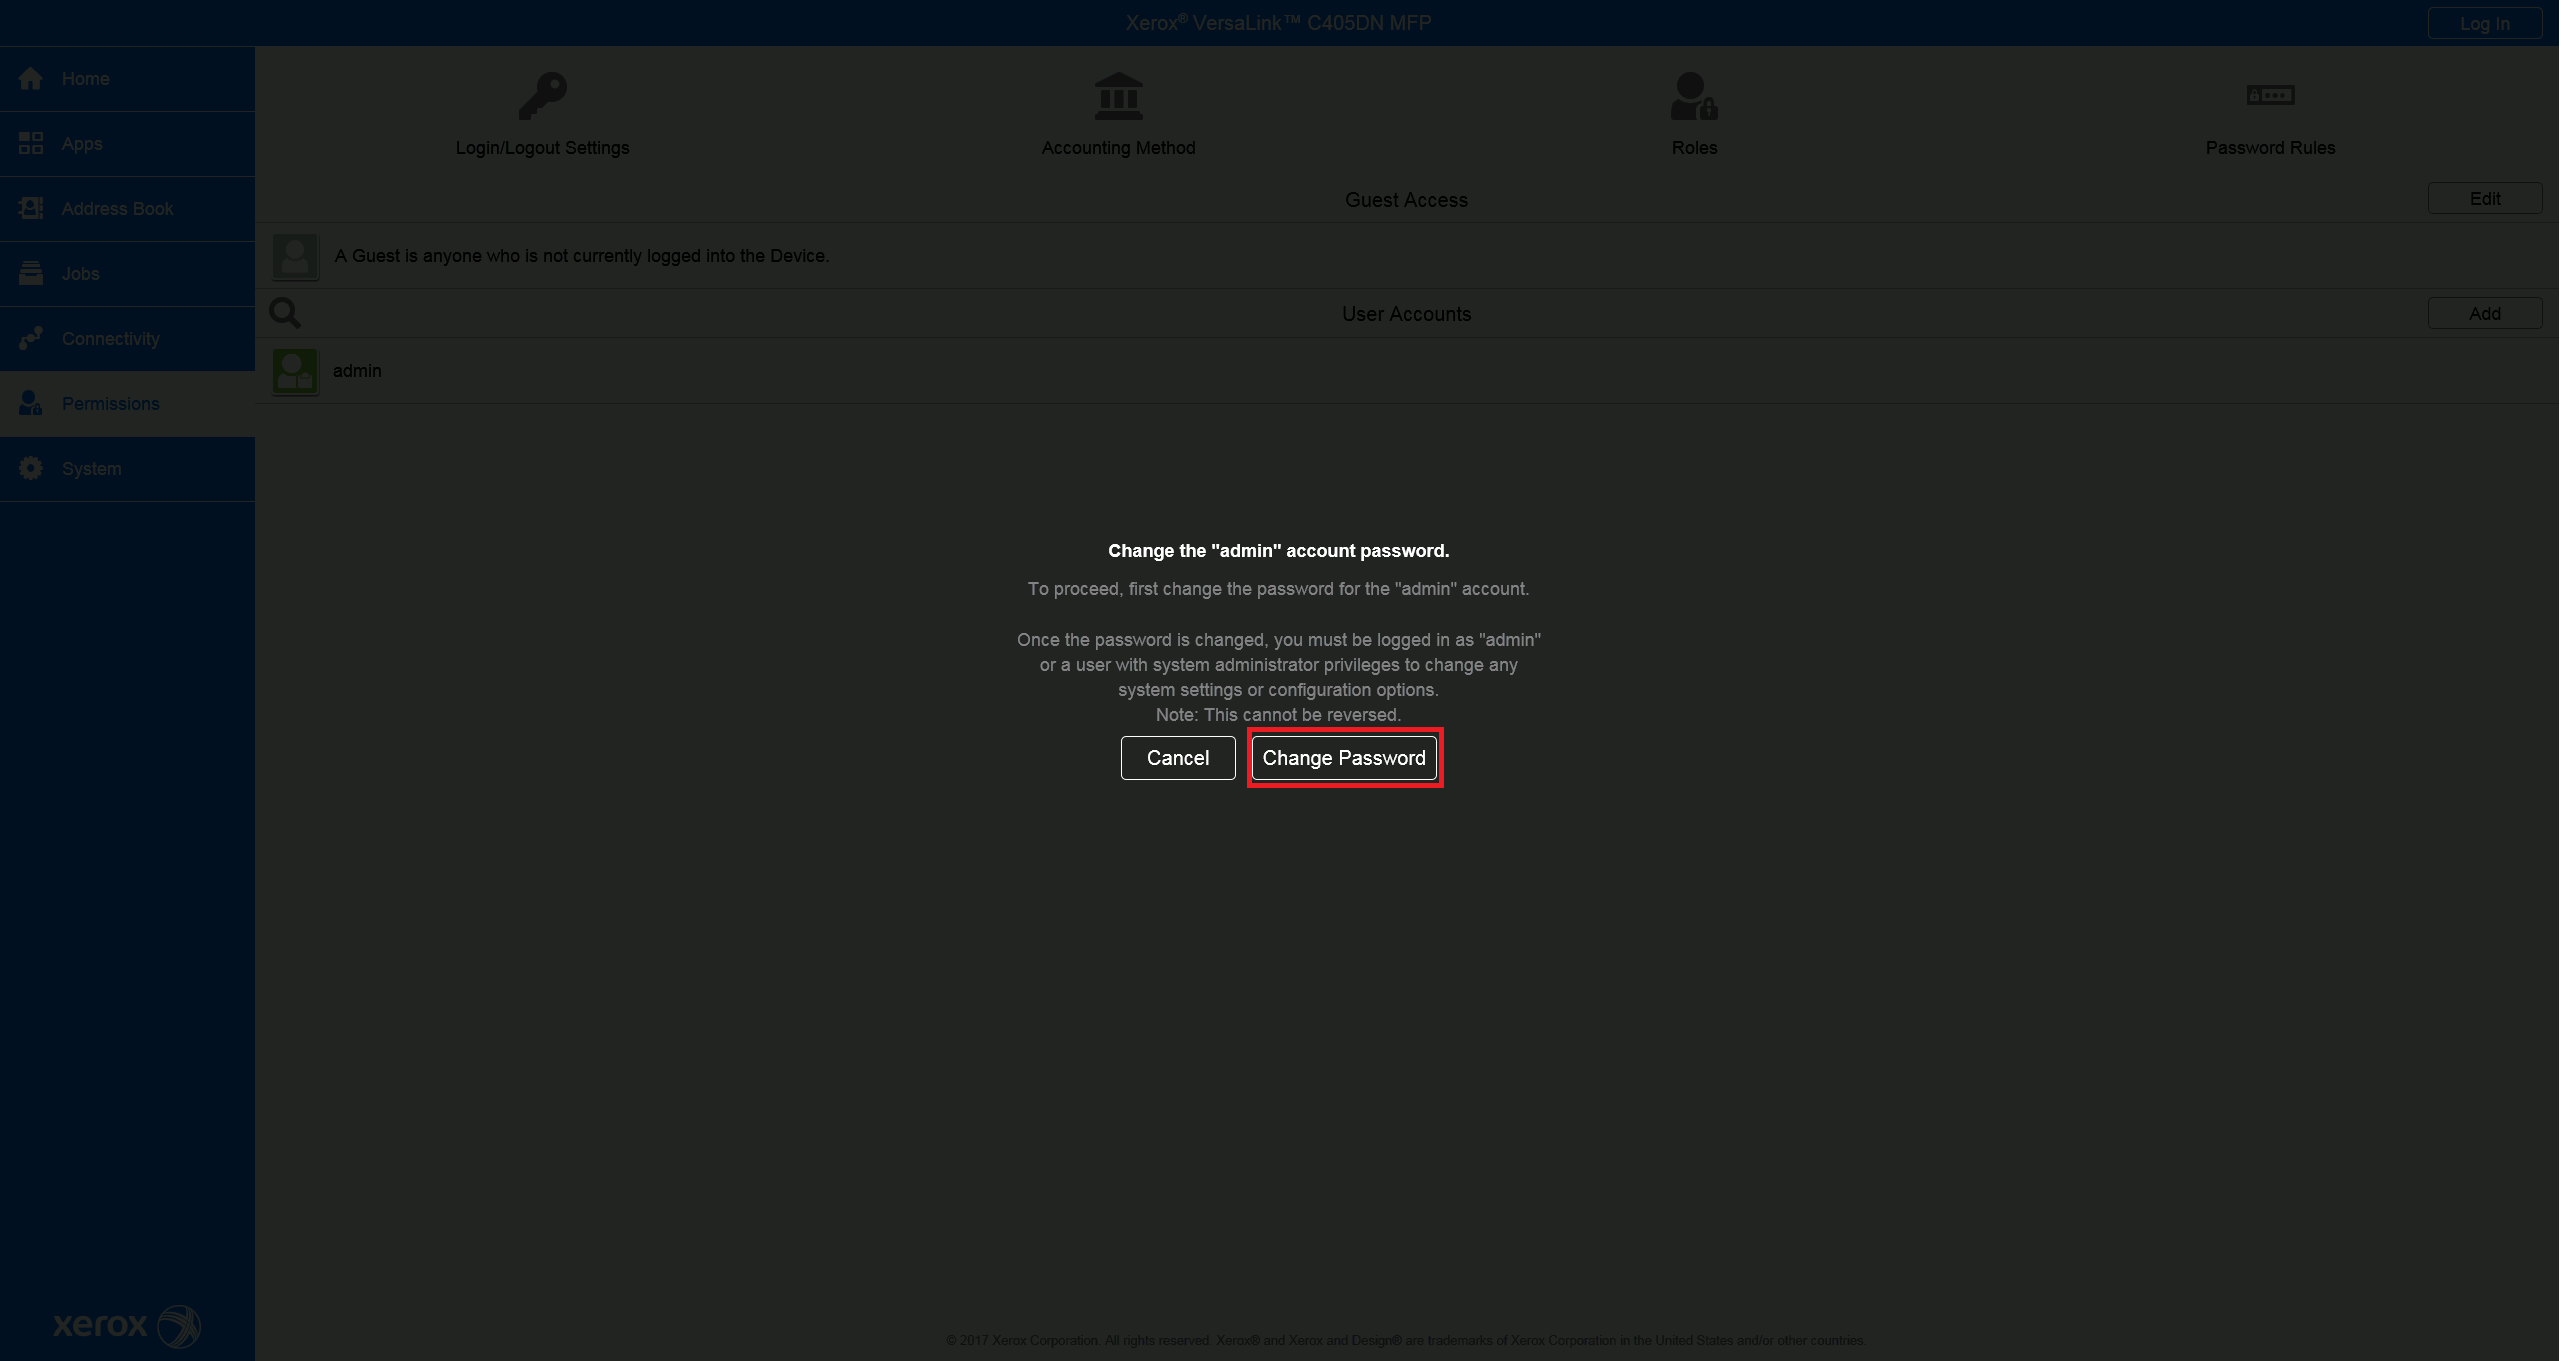2561x1361 pixels.
Task: Open the System settings gear
Action: coord(31,468)
